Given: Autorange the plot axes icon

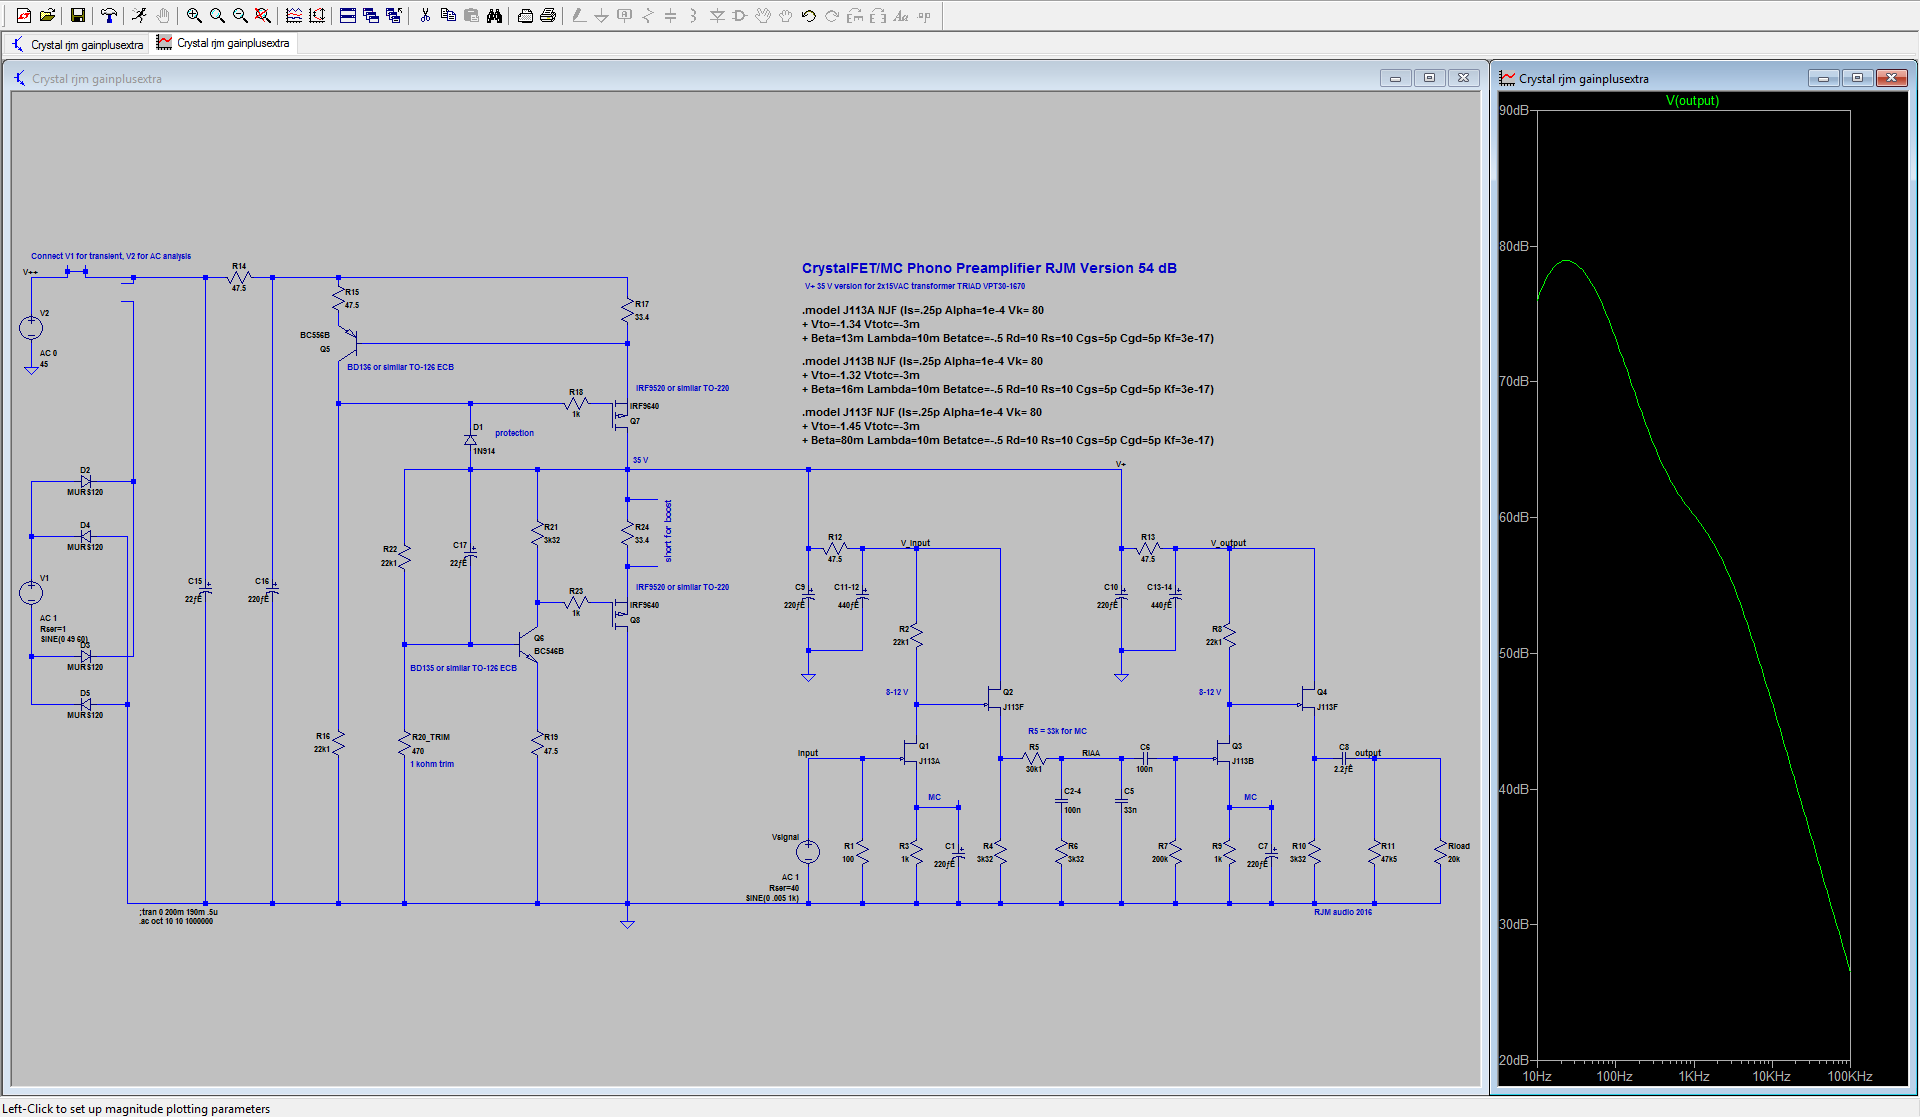Looking at the screenshot, I should tap(317, 15).
